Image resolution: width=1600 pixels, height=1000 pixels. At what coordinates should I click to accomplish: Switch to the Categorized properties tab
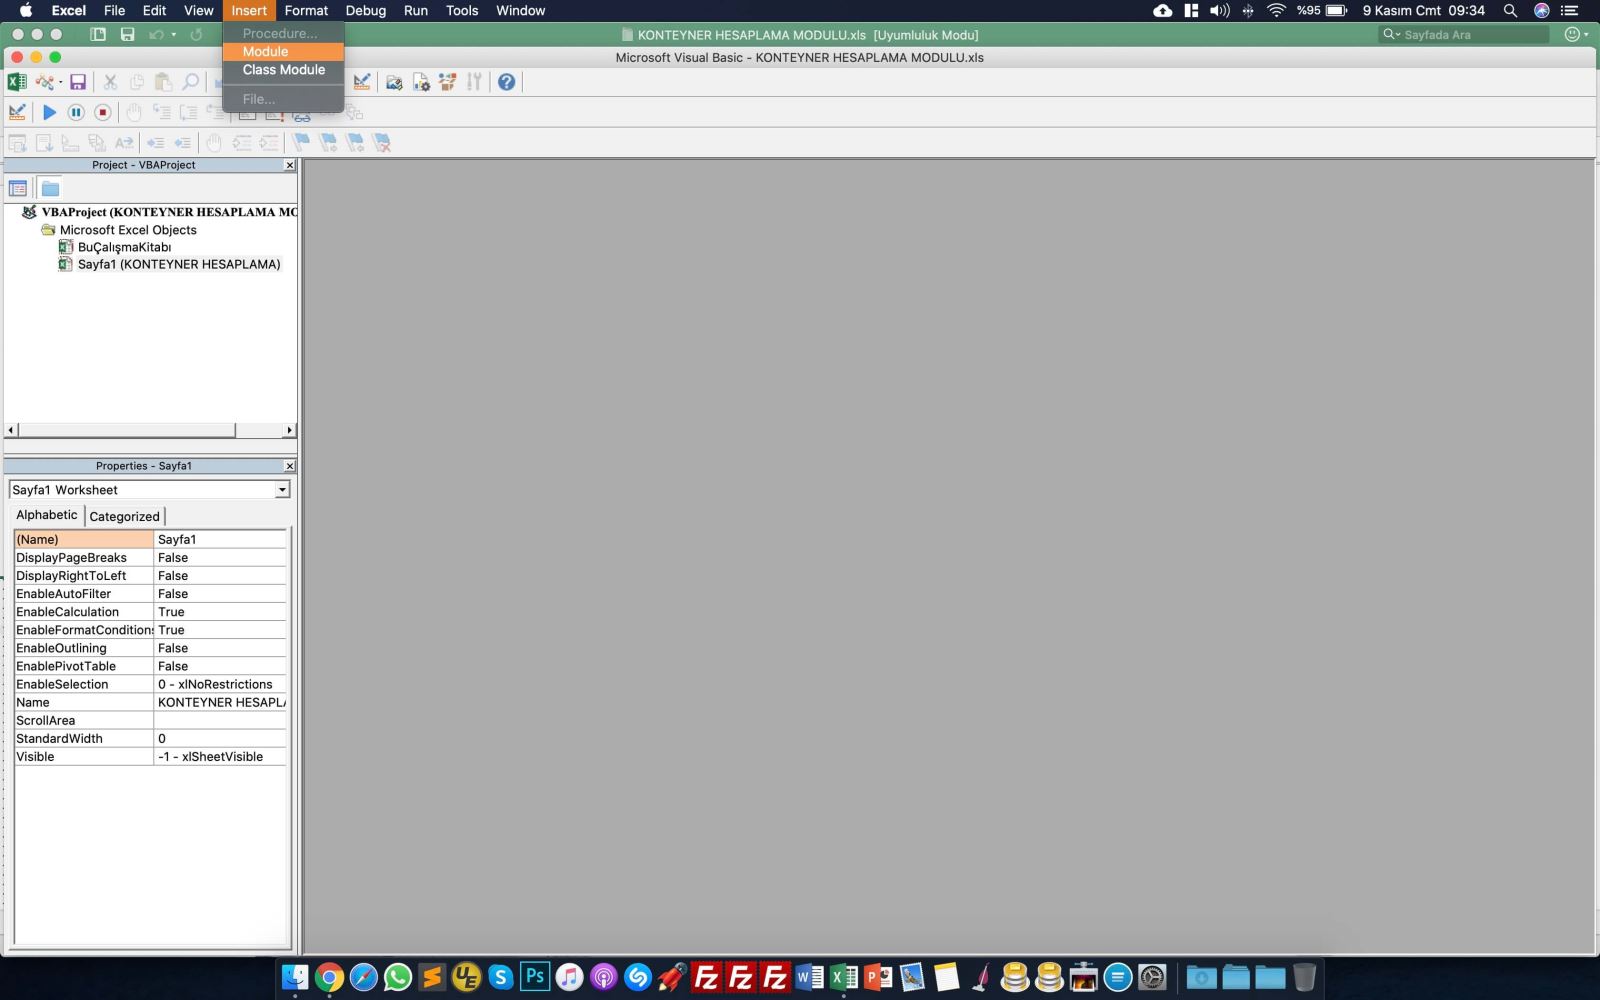[124, 516]
